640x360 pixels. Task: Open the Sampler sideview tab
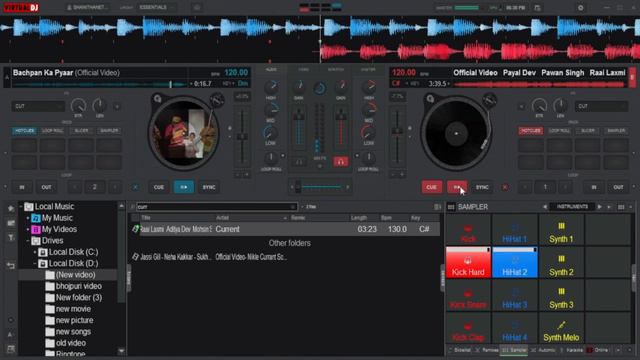[515, 350]
